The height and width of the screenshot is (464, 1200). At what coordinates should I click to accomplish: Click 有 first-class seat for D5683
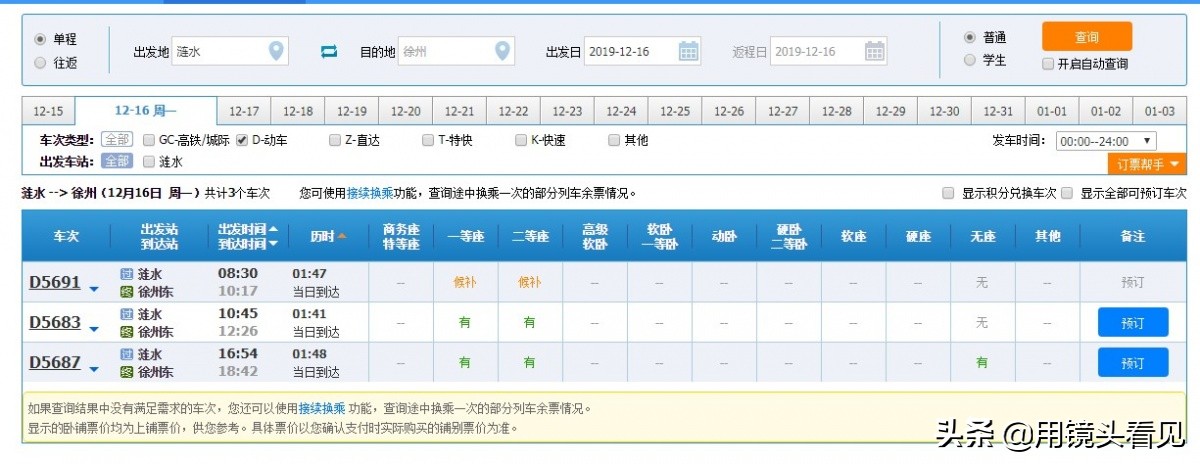click(x=465, y=322)
